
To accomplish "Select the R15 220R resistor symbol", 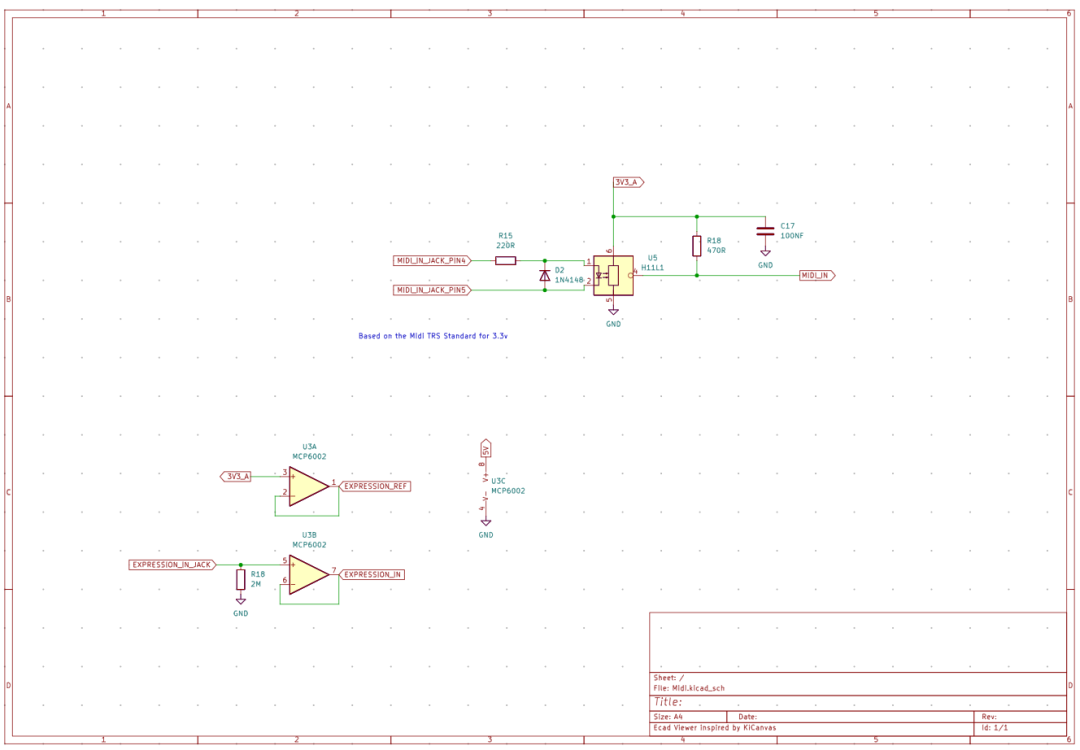I will click(506, 261).
